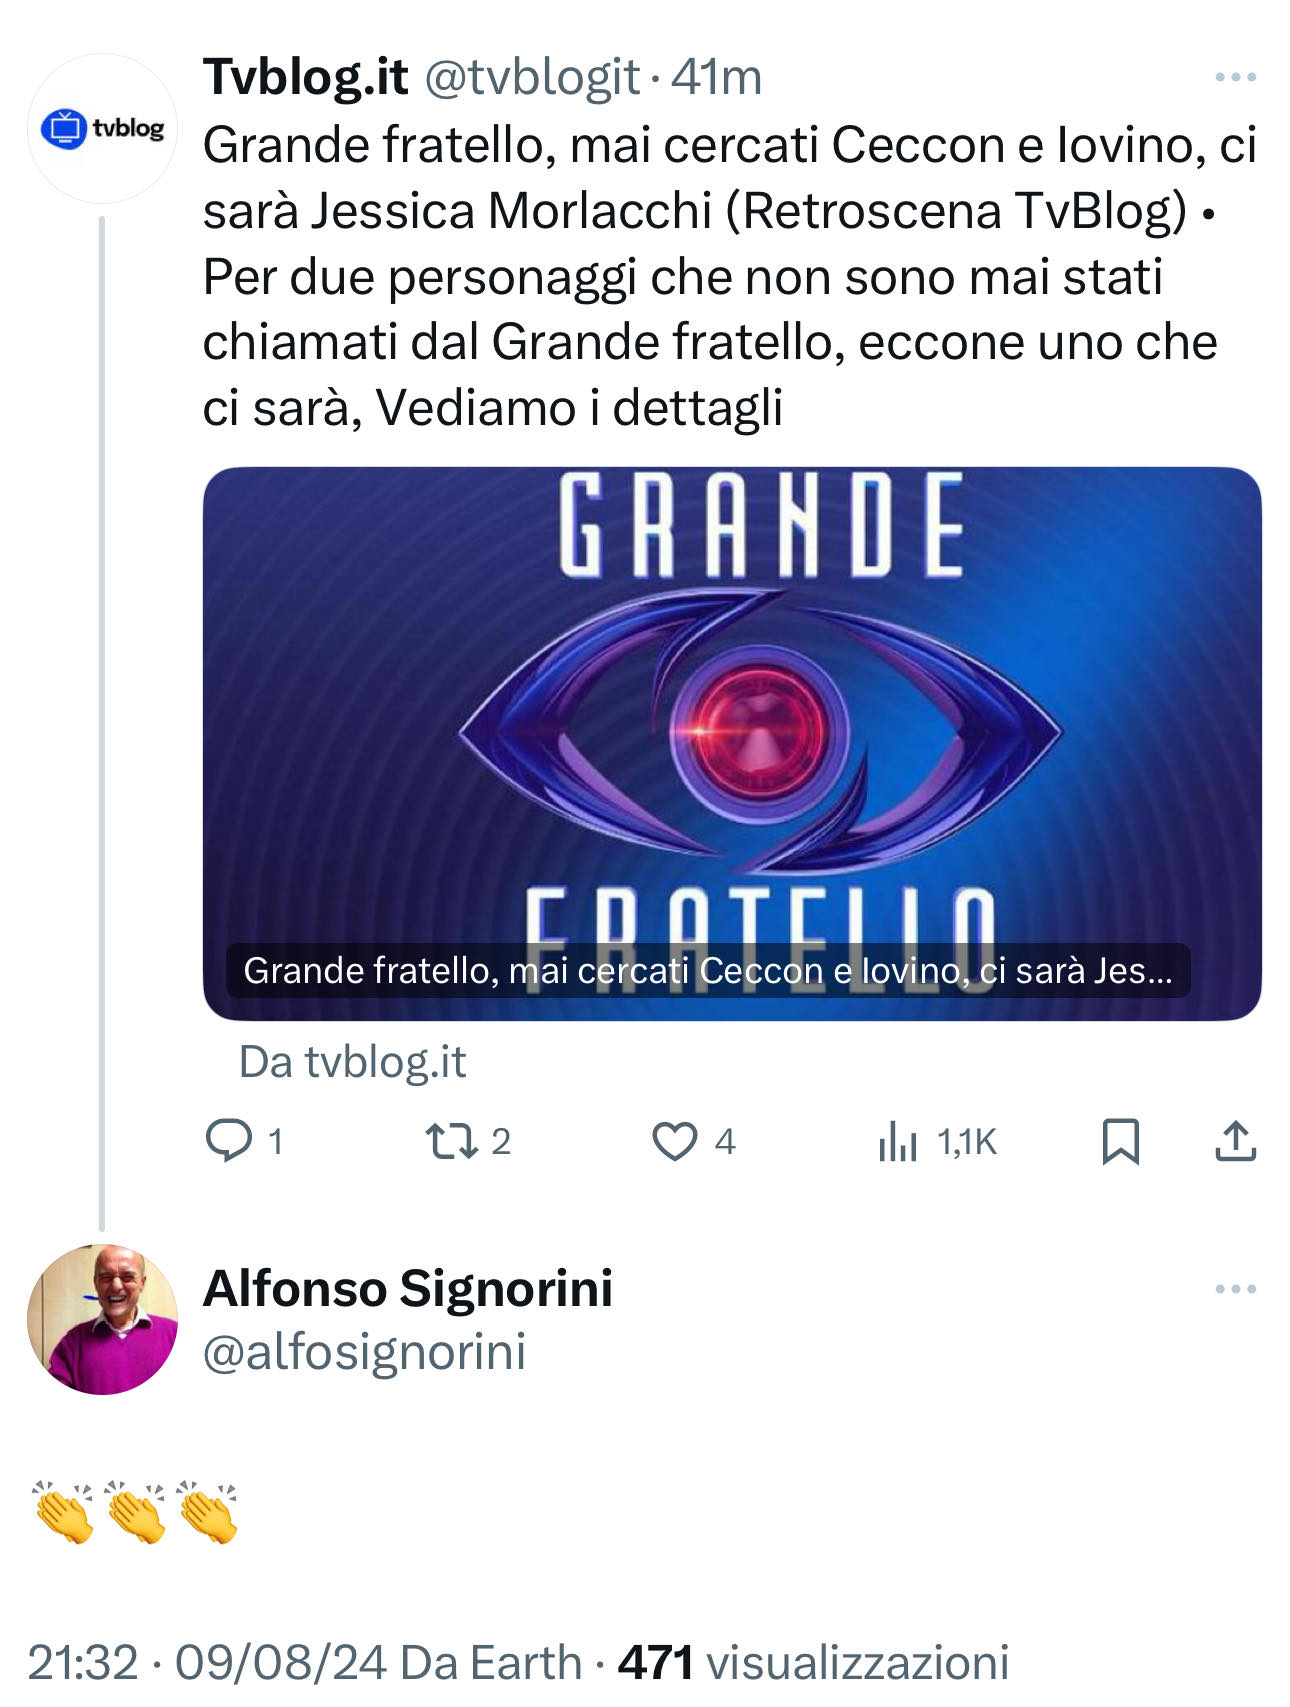The image size is (1290, 1707).
Task: Visit the Da tvblog.it source link
Action: 352,1062
